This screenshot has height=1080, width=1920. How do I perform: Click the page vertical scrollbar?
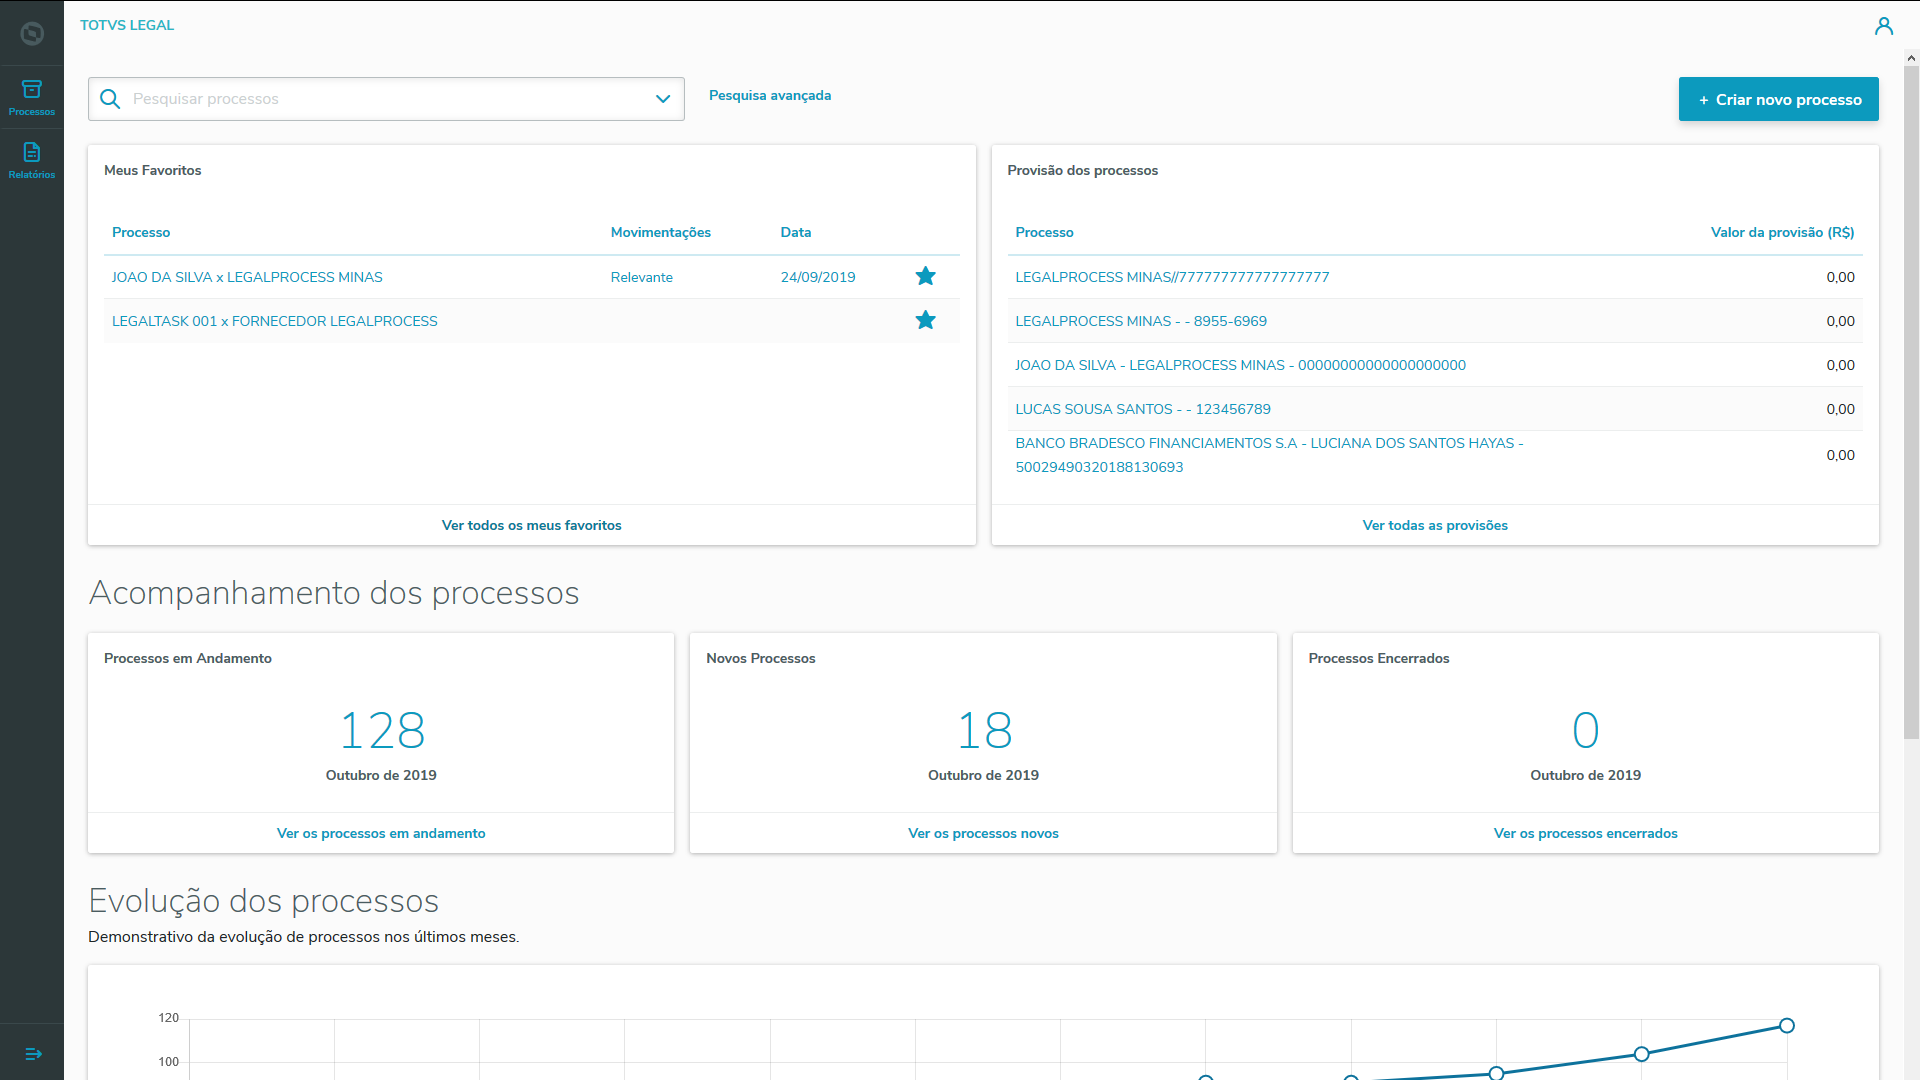pos(1911,400)
